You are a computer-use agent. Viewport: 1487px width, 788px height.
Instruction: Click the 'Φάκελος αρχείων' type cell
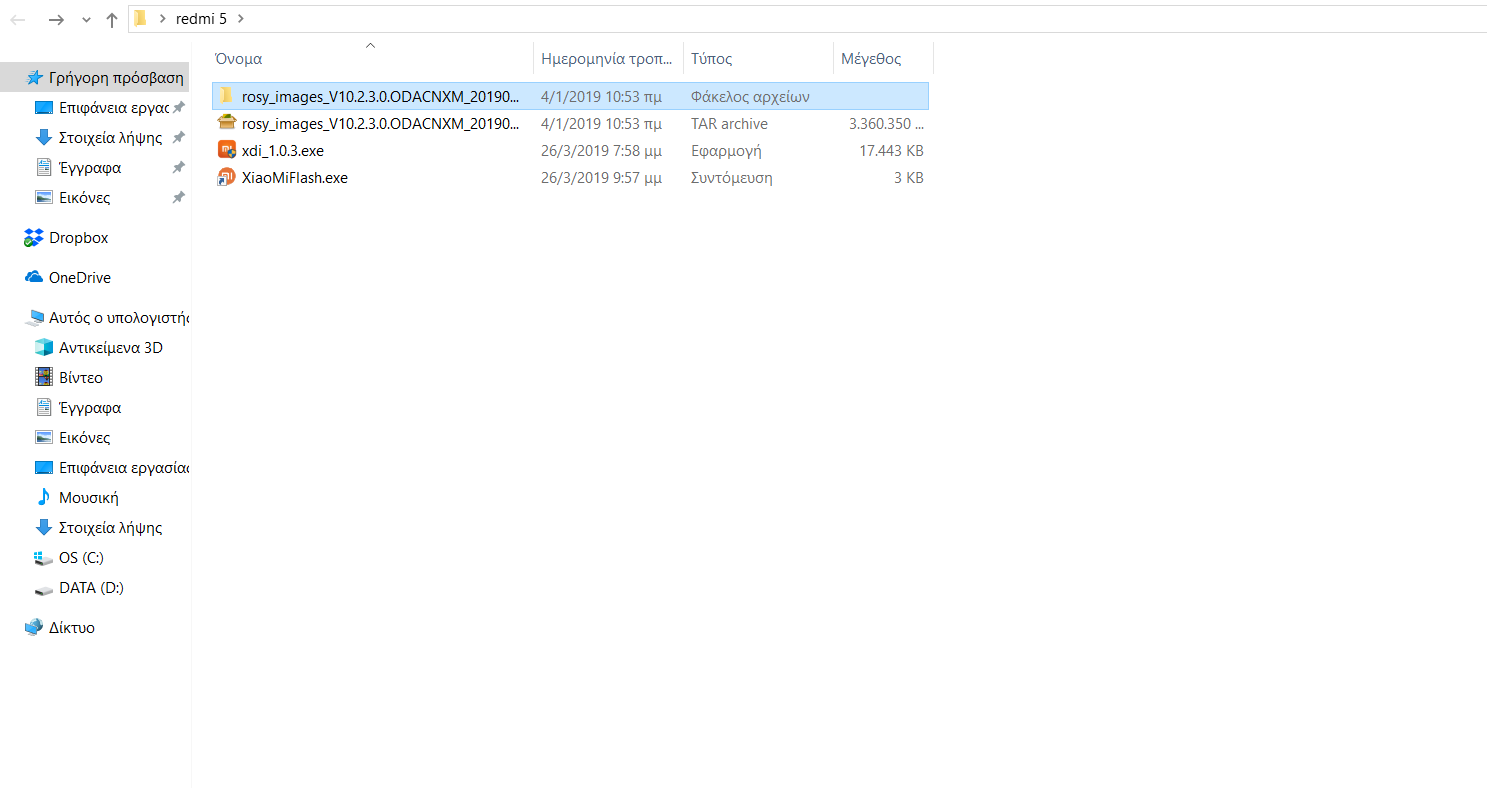click(x=750, y=97)
